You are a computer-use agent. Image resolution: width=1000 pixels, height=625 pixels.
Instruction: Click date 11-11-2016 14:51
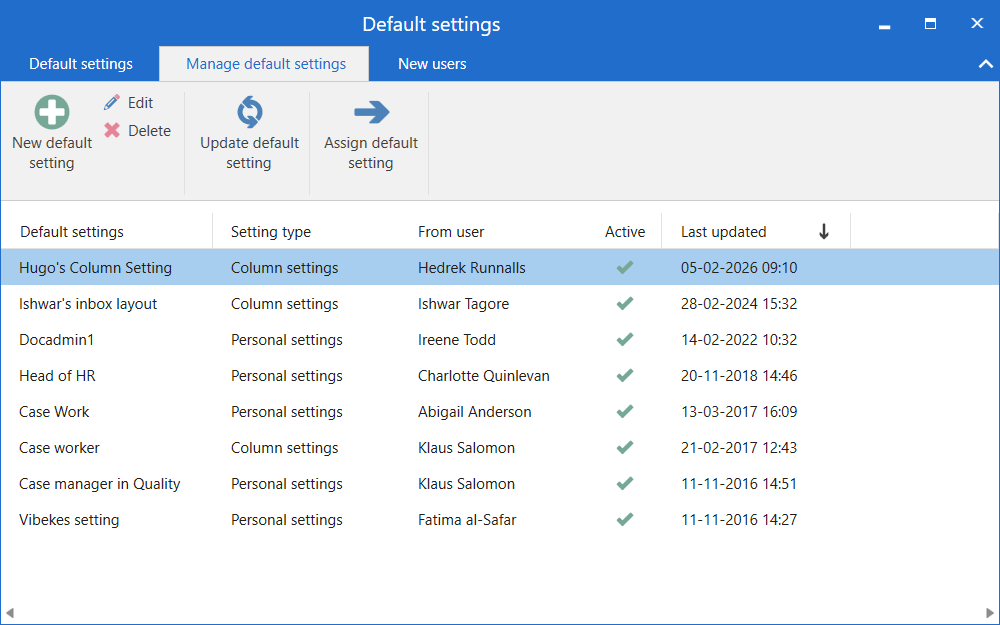tap(739, 484)
